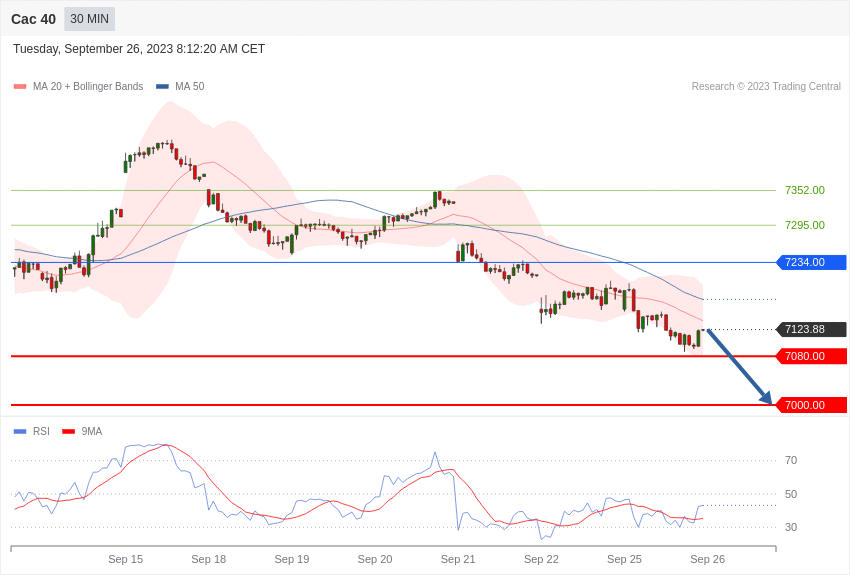The image size is (850, 576).
Task: Click the RSI 70 overbought gridline label
Action: pyautogui.click(x=790, y=460)
